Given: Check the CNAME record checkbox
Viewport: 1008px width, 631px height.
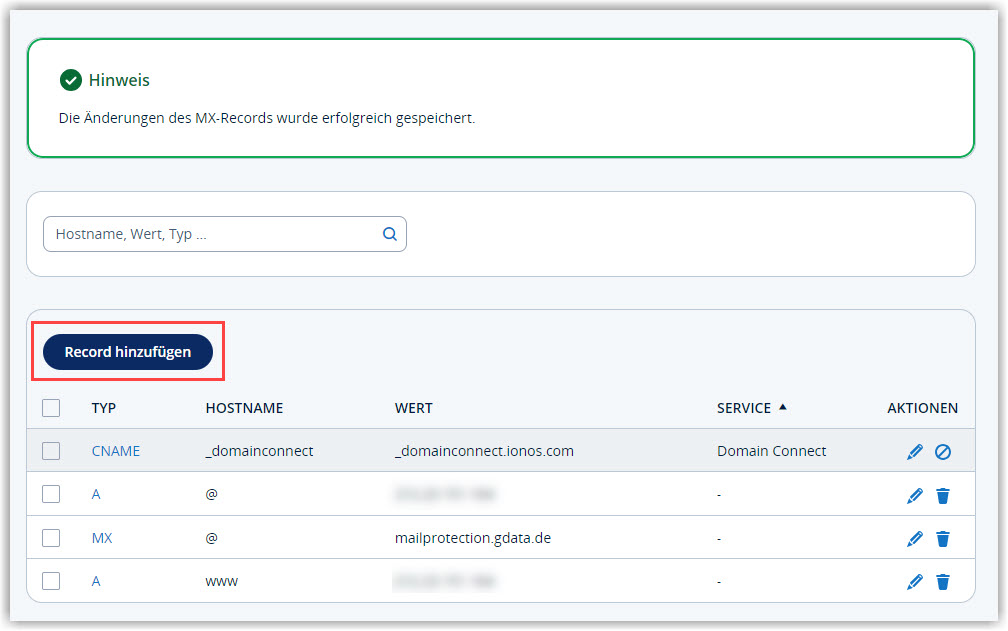Looking at the screenshot, I should click(51, 451).
